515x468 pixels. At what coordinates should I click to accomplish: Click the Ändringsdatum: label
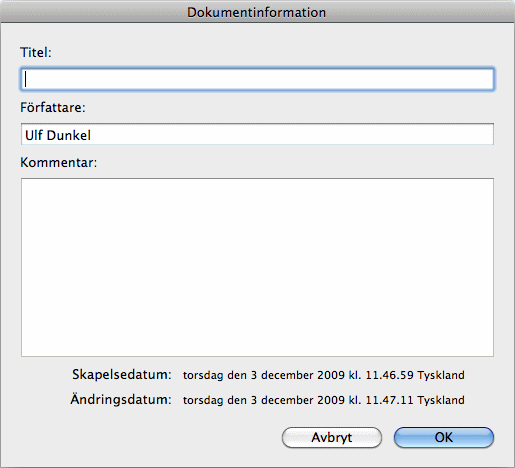pos(121,399)
